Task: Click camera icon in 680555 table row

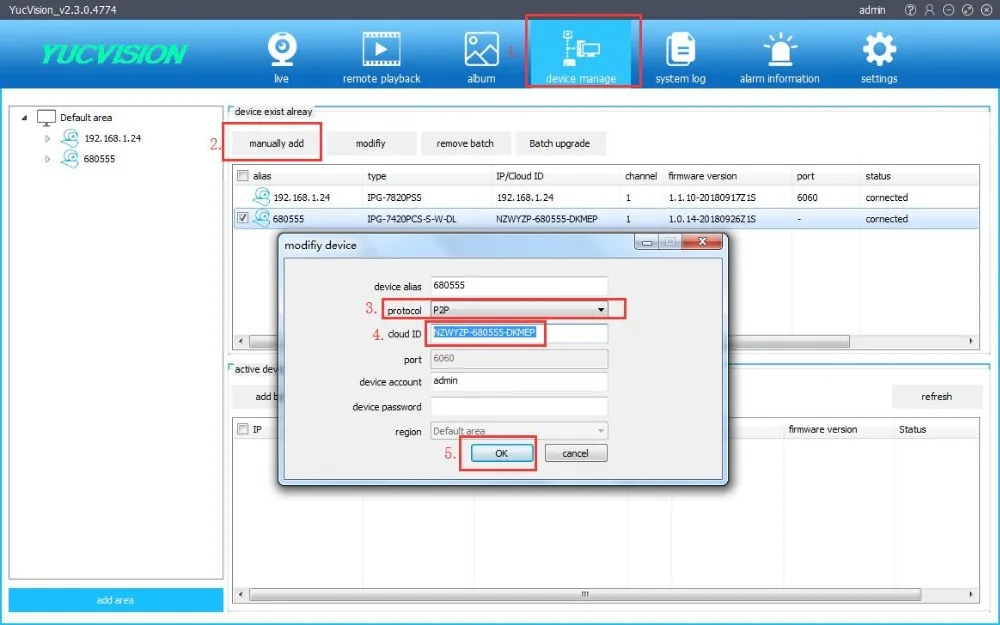Action: [261, 218]
